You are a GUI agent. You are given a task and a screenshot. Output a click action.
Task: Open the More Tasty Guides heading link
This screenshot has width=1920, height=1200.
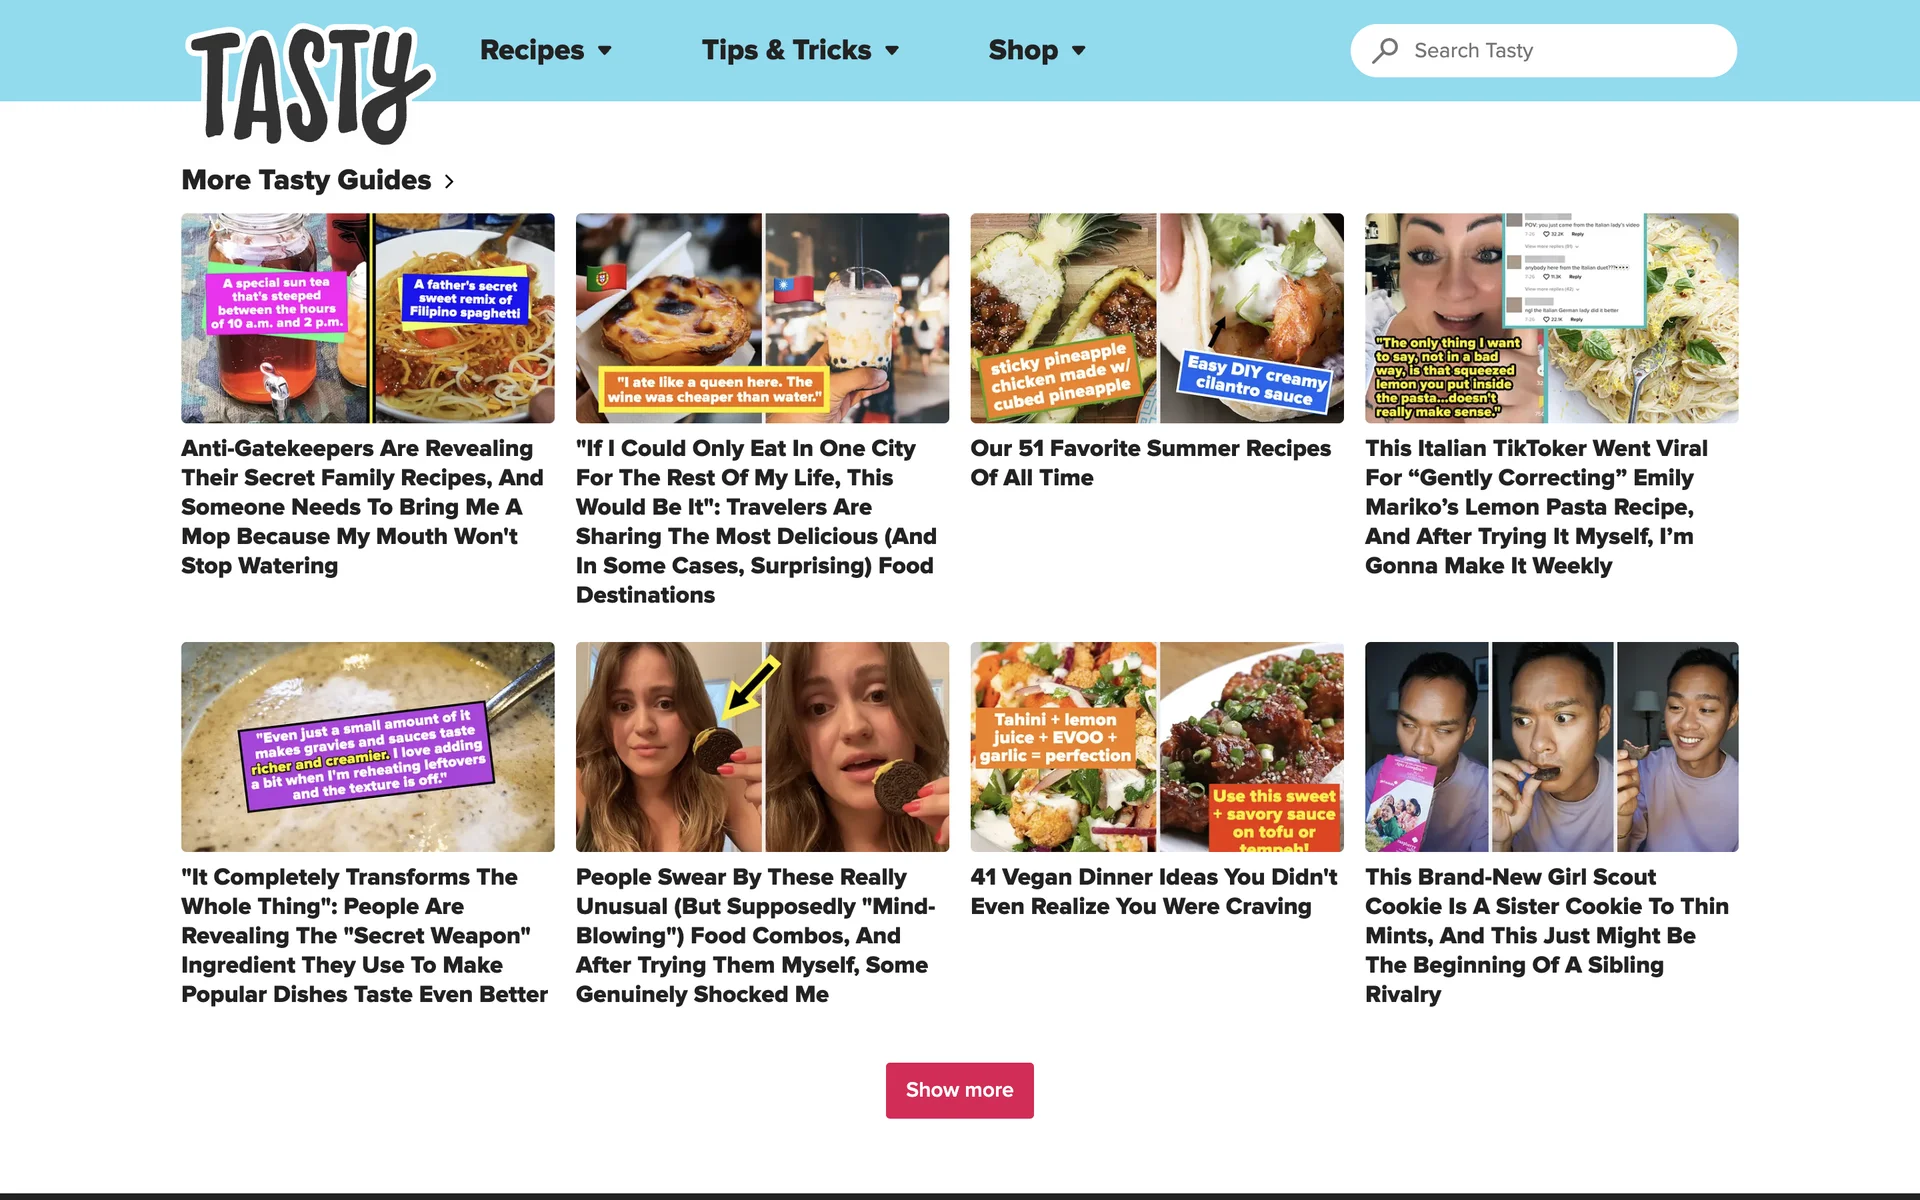(306, 180)
